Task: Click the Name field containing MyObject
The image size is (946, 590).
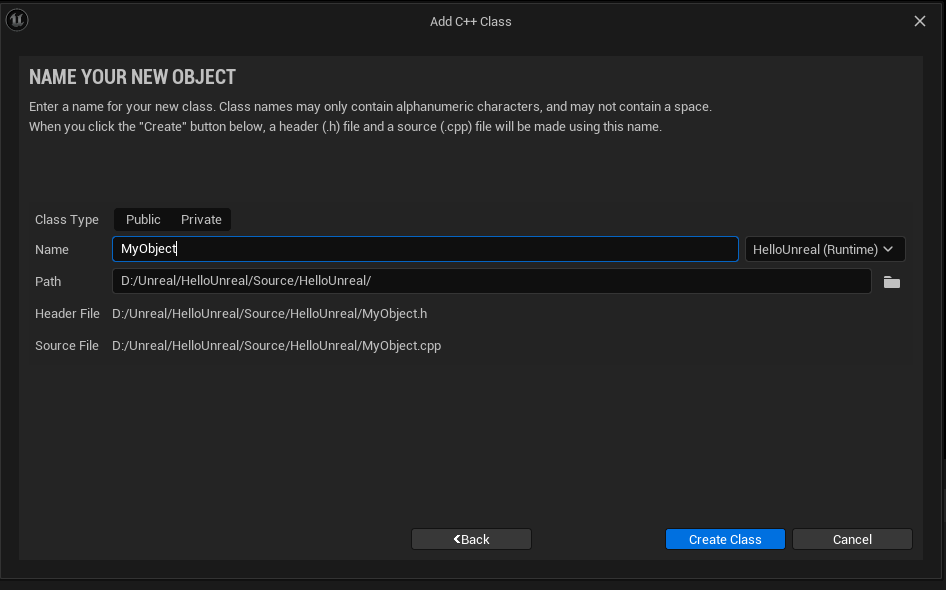Action: (x=425, y=249)
